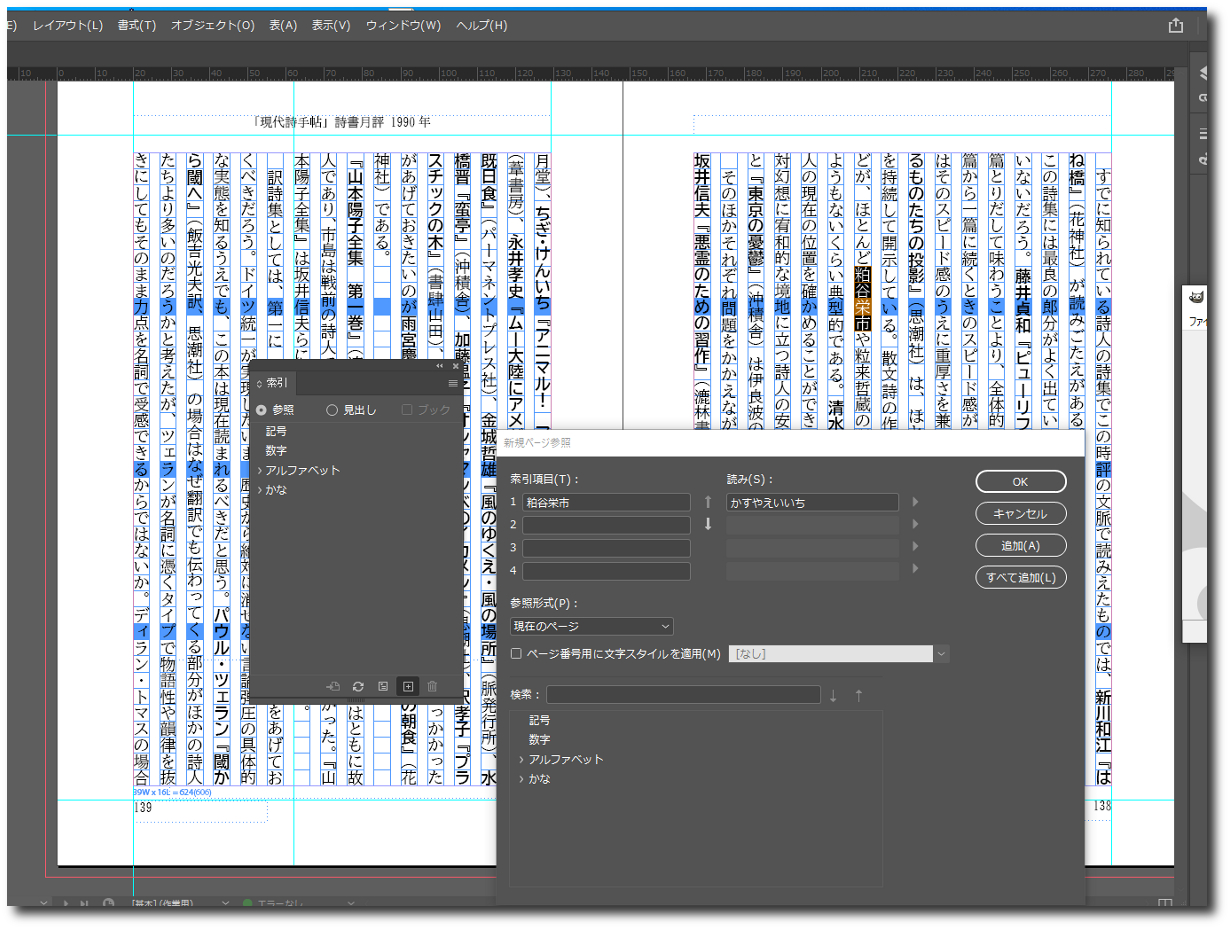Image resolution: width=1230 pixels, height=929 pixels.
Task: Open the 参照形式 dropdown showing 現在のページ
Action: point(591,626)
